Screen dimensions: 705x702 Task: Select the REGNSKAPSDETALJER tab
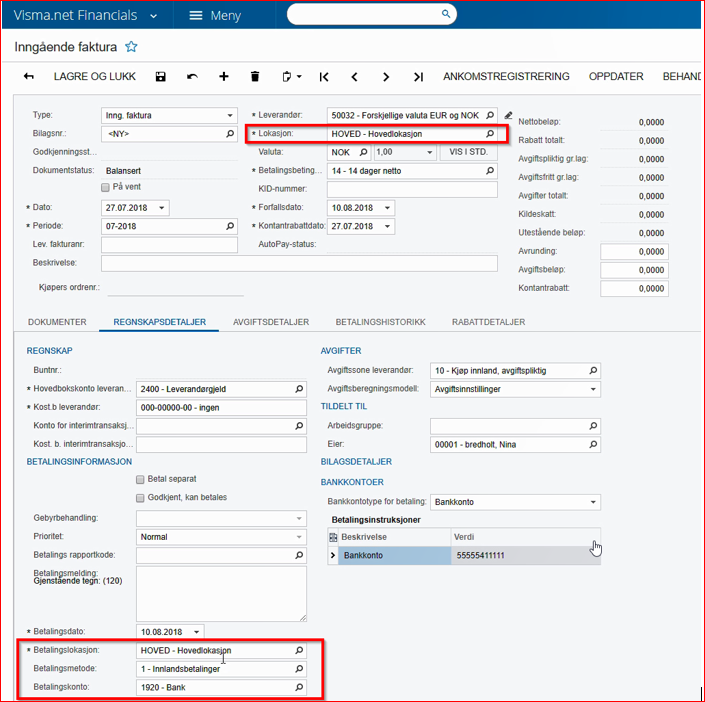pyautogui.click(x=160, y=322)
